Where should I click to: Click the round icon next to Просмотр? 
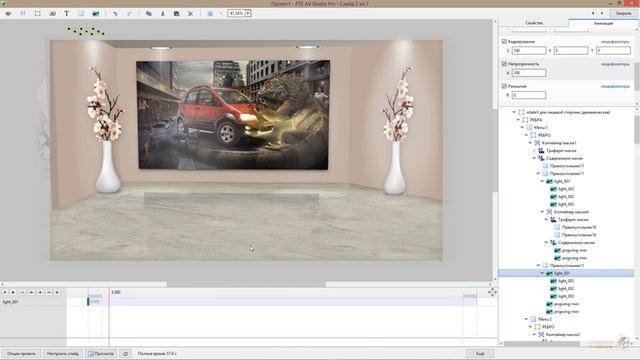tap(125, 353)
